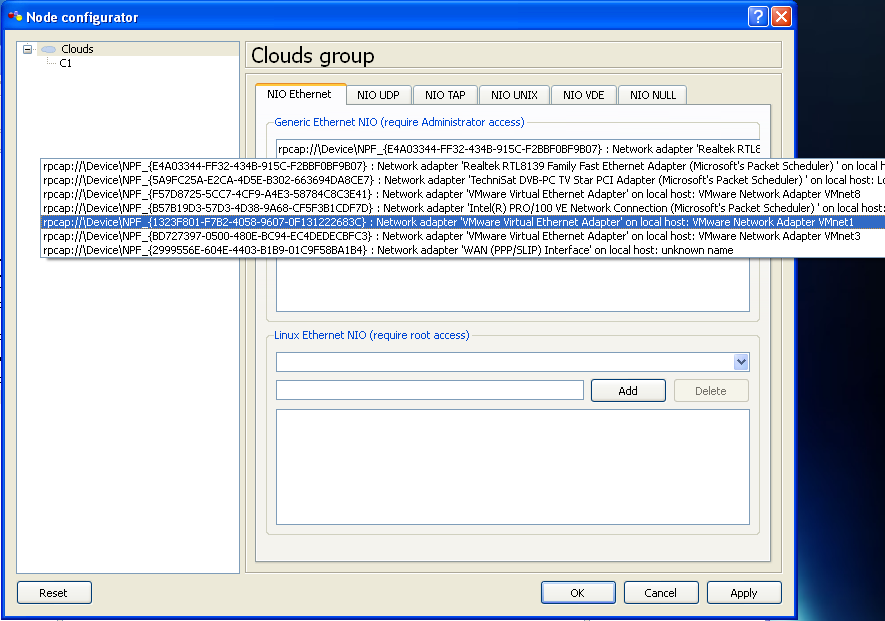Click the Clouds cloud icon
Viewport: 885px width, 621px height.
[x=49, y=49]
